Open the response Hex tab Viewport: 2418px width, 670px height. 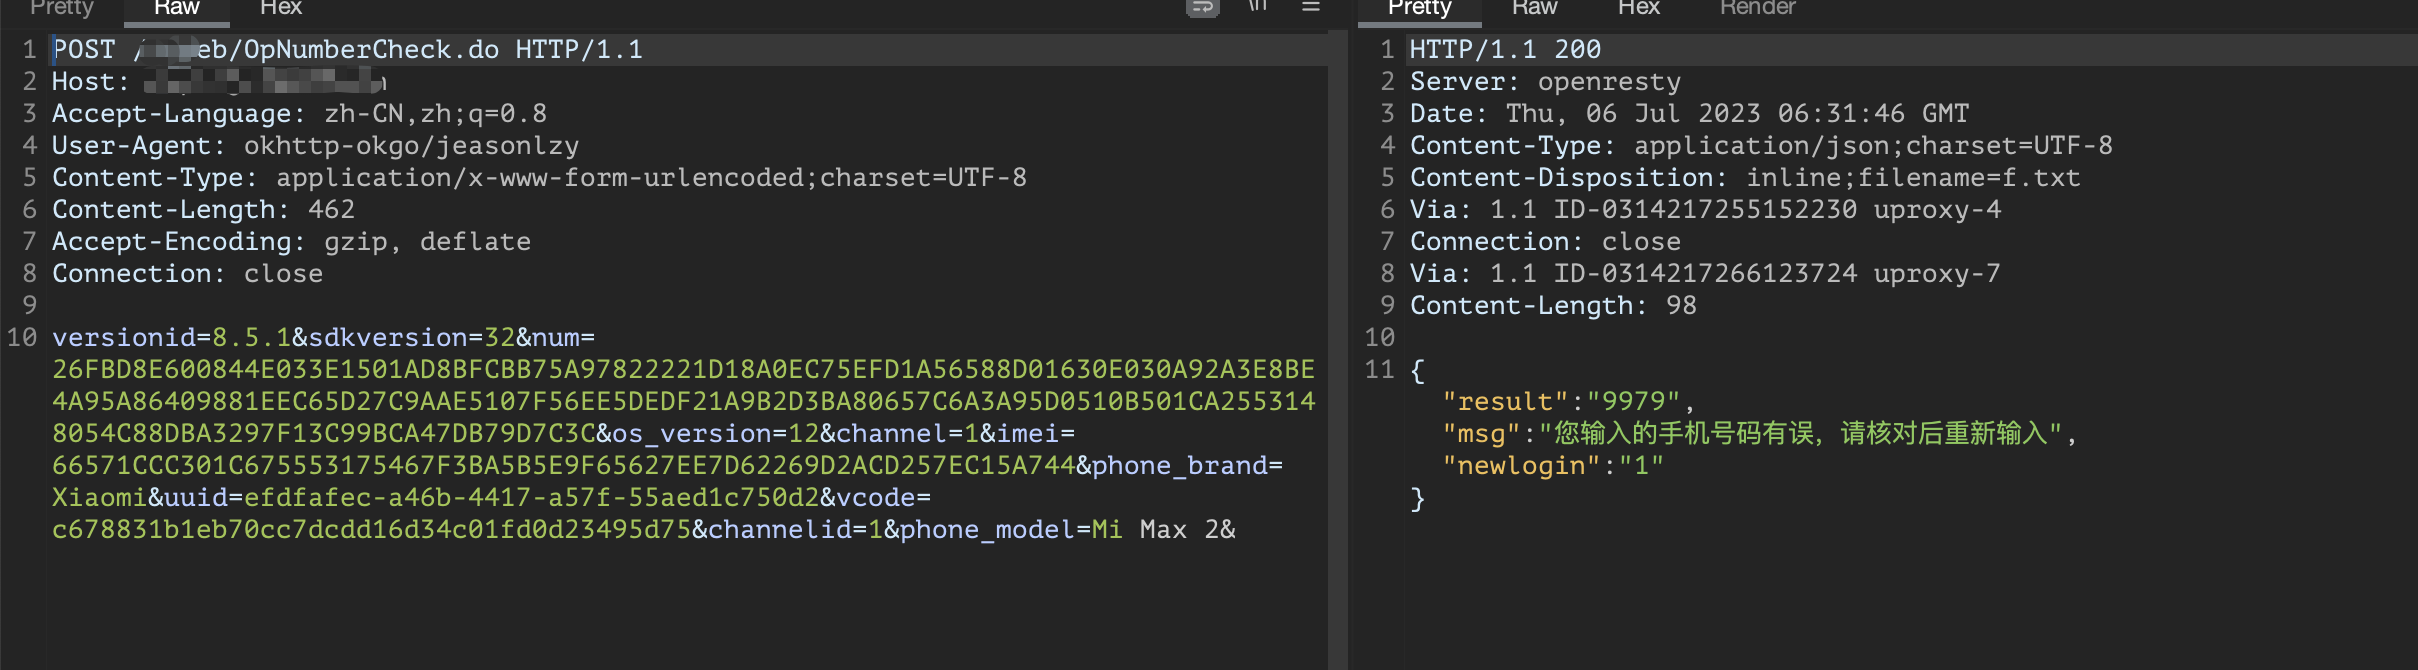click(1639, 7)
